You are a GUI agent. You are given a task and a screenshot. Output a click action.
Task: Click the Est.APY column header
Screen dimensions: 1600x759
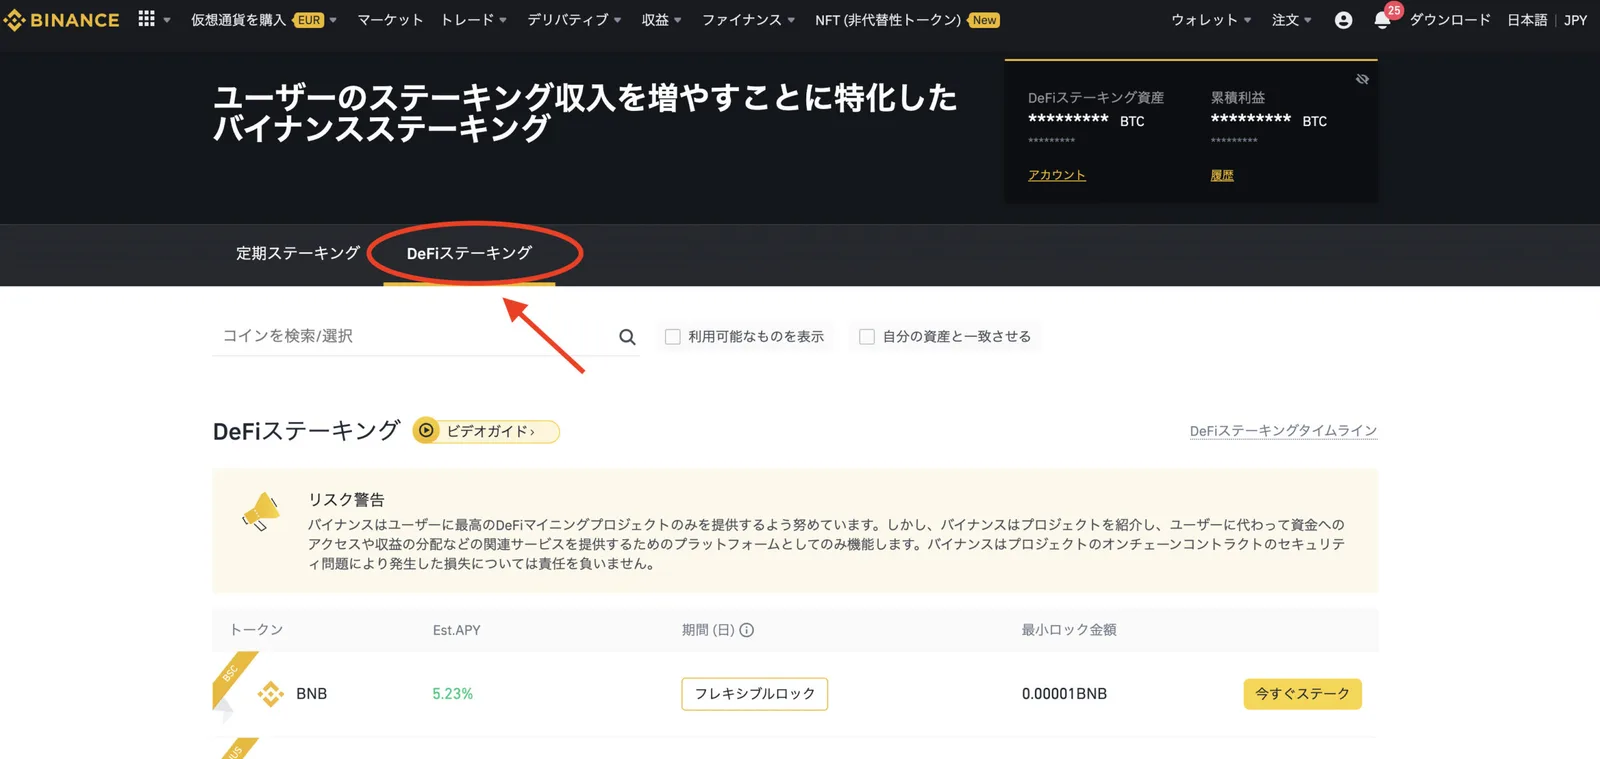457,630
